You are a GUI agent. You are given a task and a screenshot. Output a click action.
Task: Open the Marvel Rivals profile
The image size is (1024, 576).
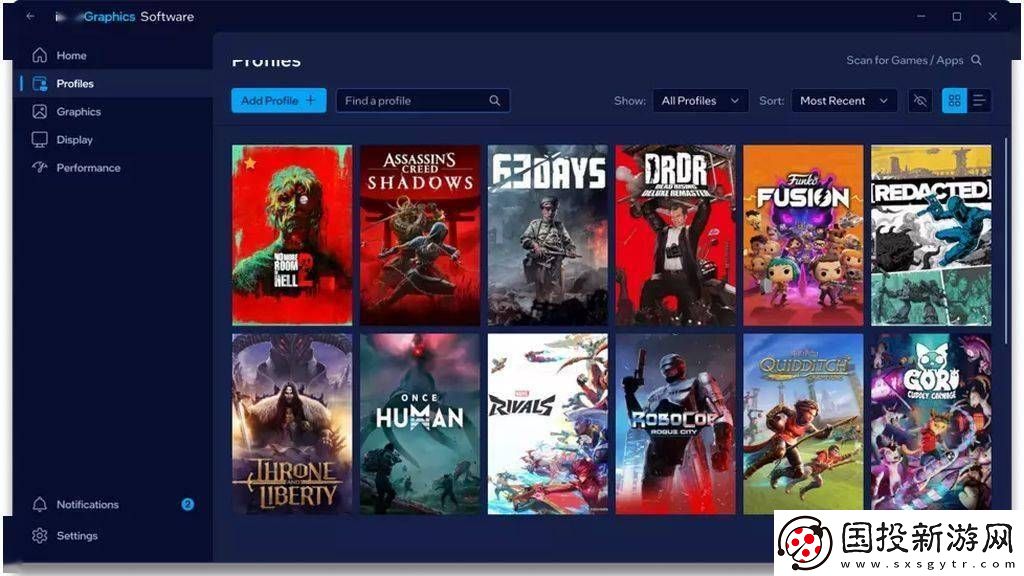click(548, 424)
